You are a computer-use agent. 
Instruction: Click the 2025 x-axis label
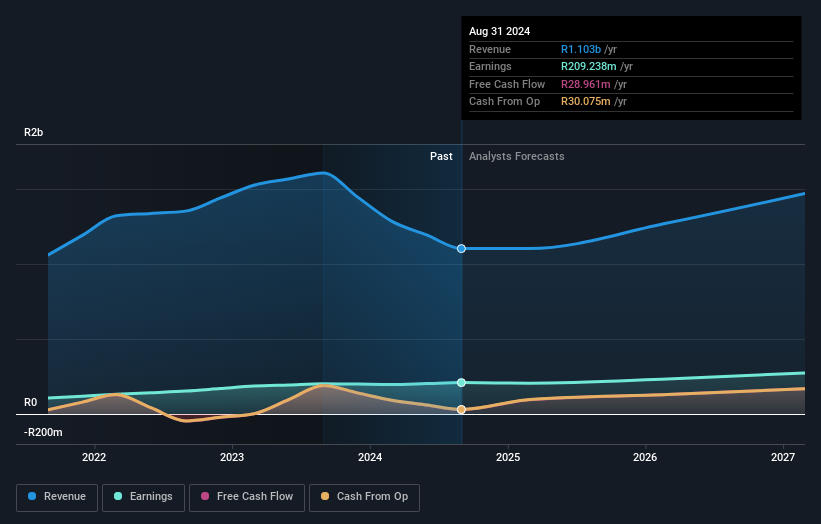[x=508, y=458]
